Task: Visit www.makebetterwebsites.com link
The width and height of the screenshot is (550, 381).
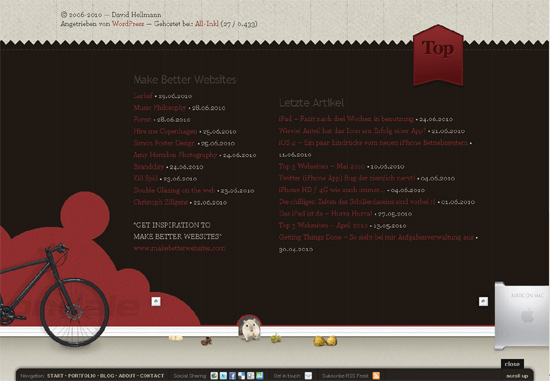Action: (179, 248)
